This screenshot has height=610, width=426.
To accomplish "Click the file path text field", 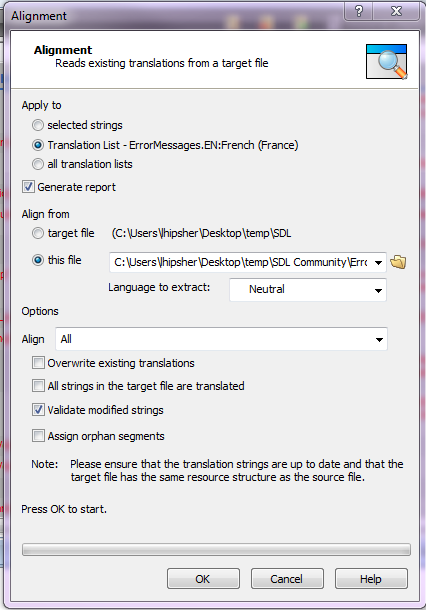I will (240, 263).
